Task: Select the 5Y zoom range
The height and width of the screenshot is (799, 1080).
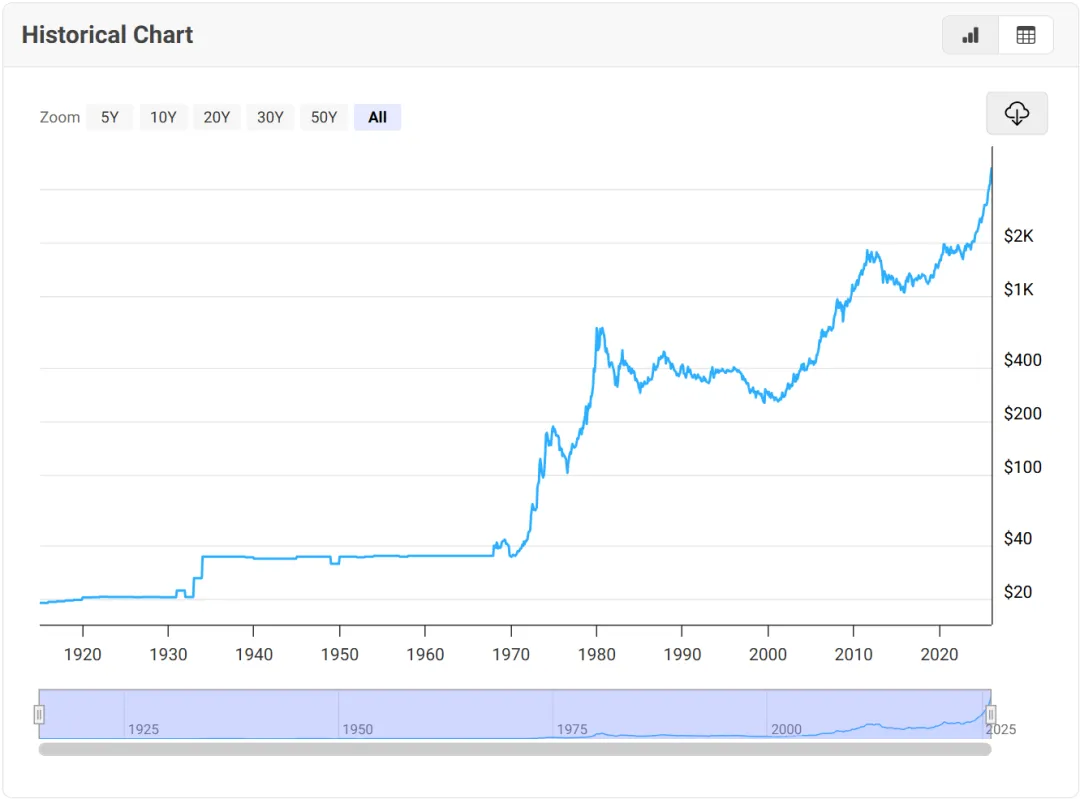Action: (109, 117)
